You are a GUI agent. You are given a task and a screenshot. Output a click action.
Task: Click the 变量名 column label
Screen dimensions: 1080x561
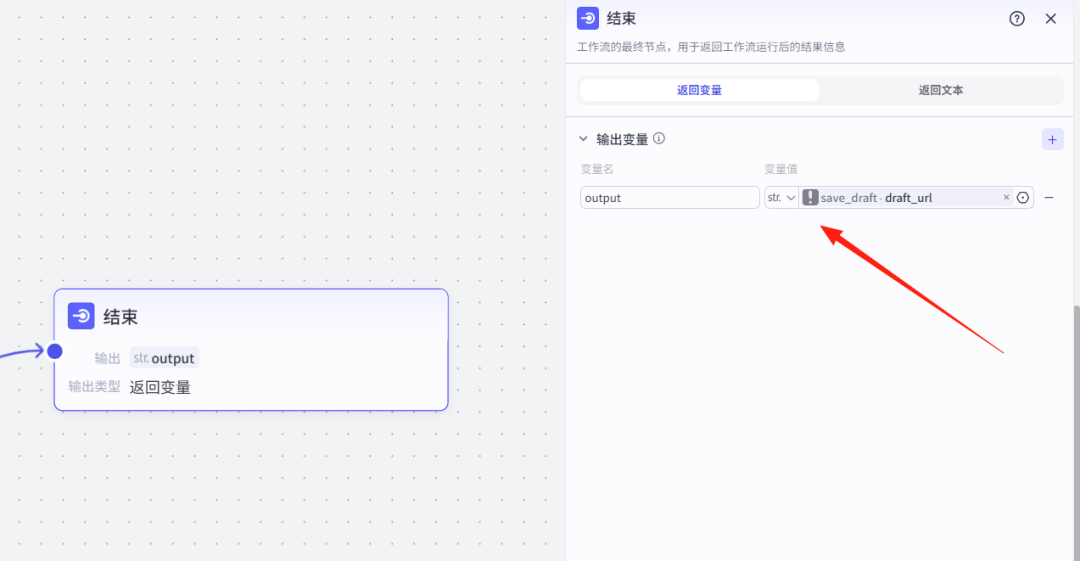(597, 169)
